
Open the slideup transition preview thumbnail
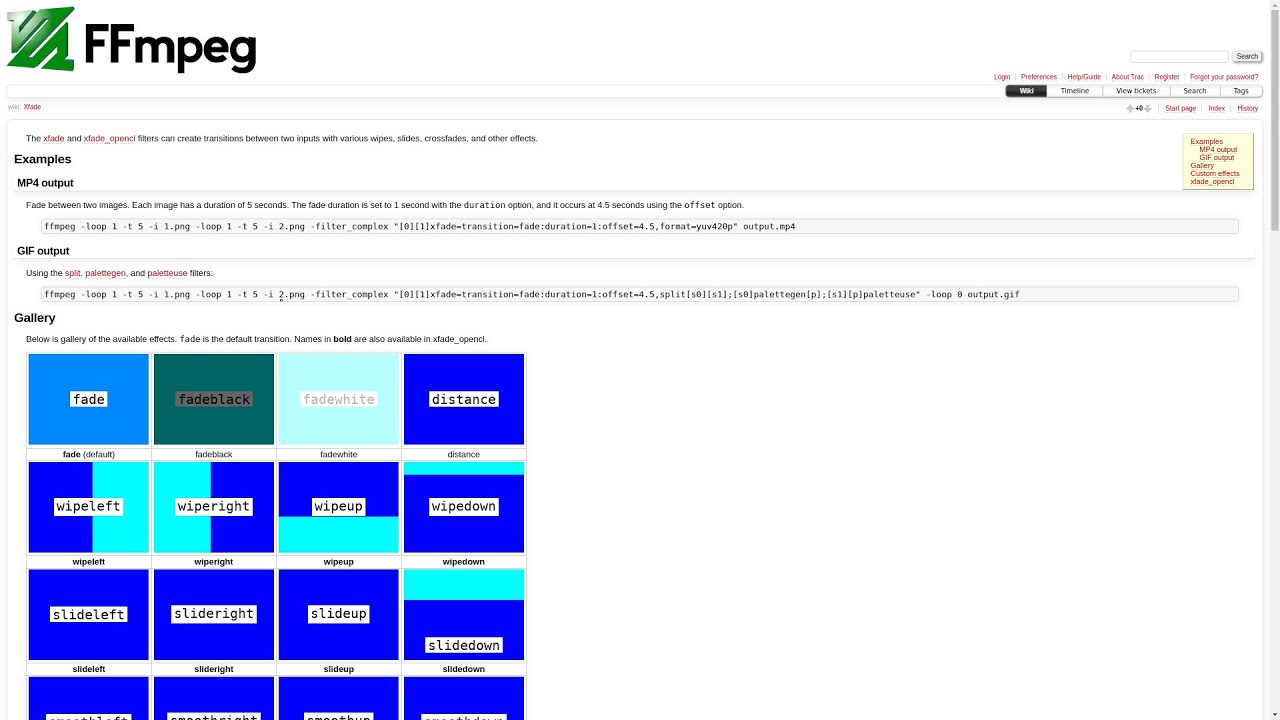point(339,615)
